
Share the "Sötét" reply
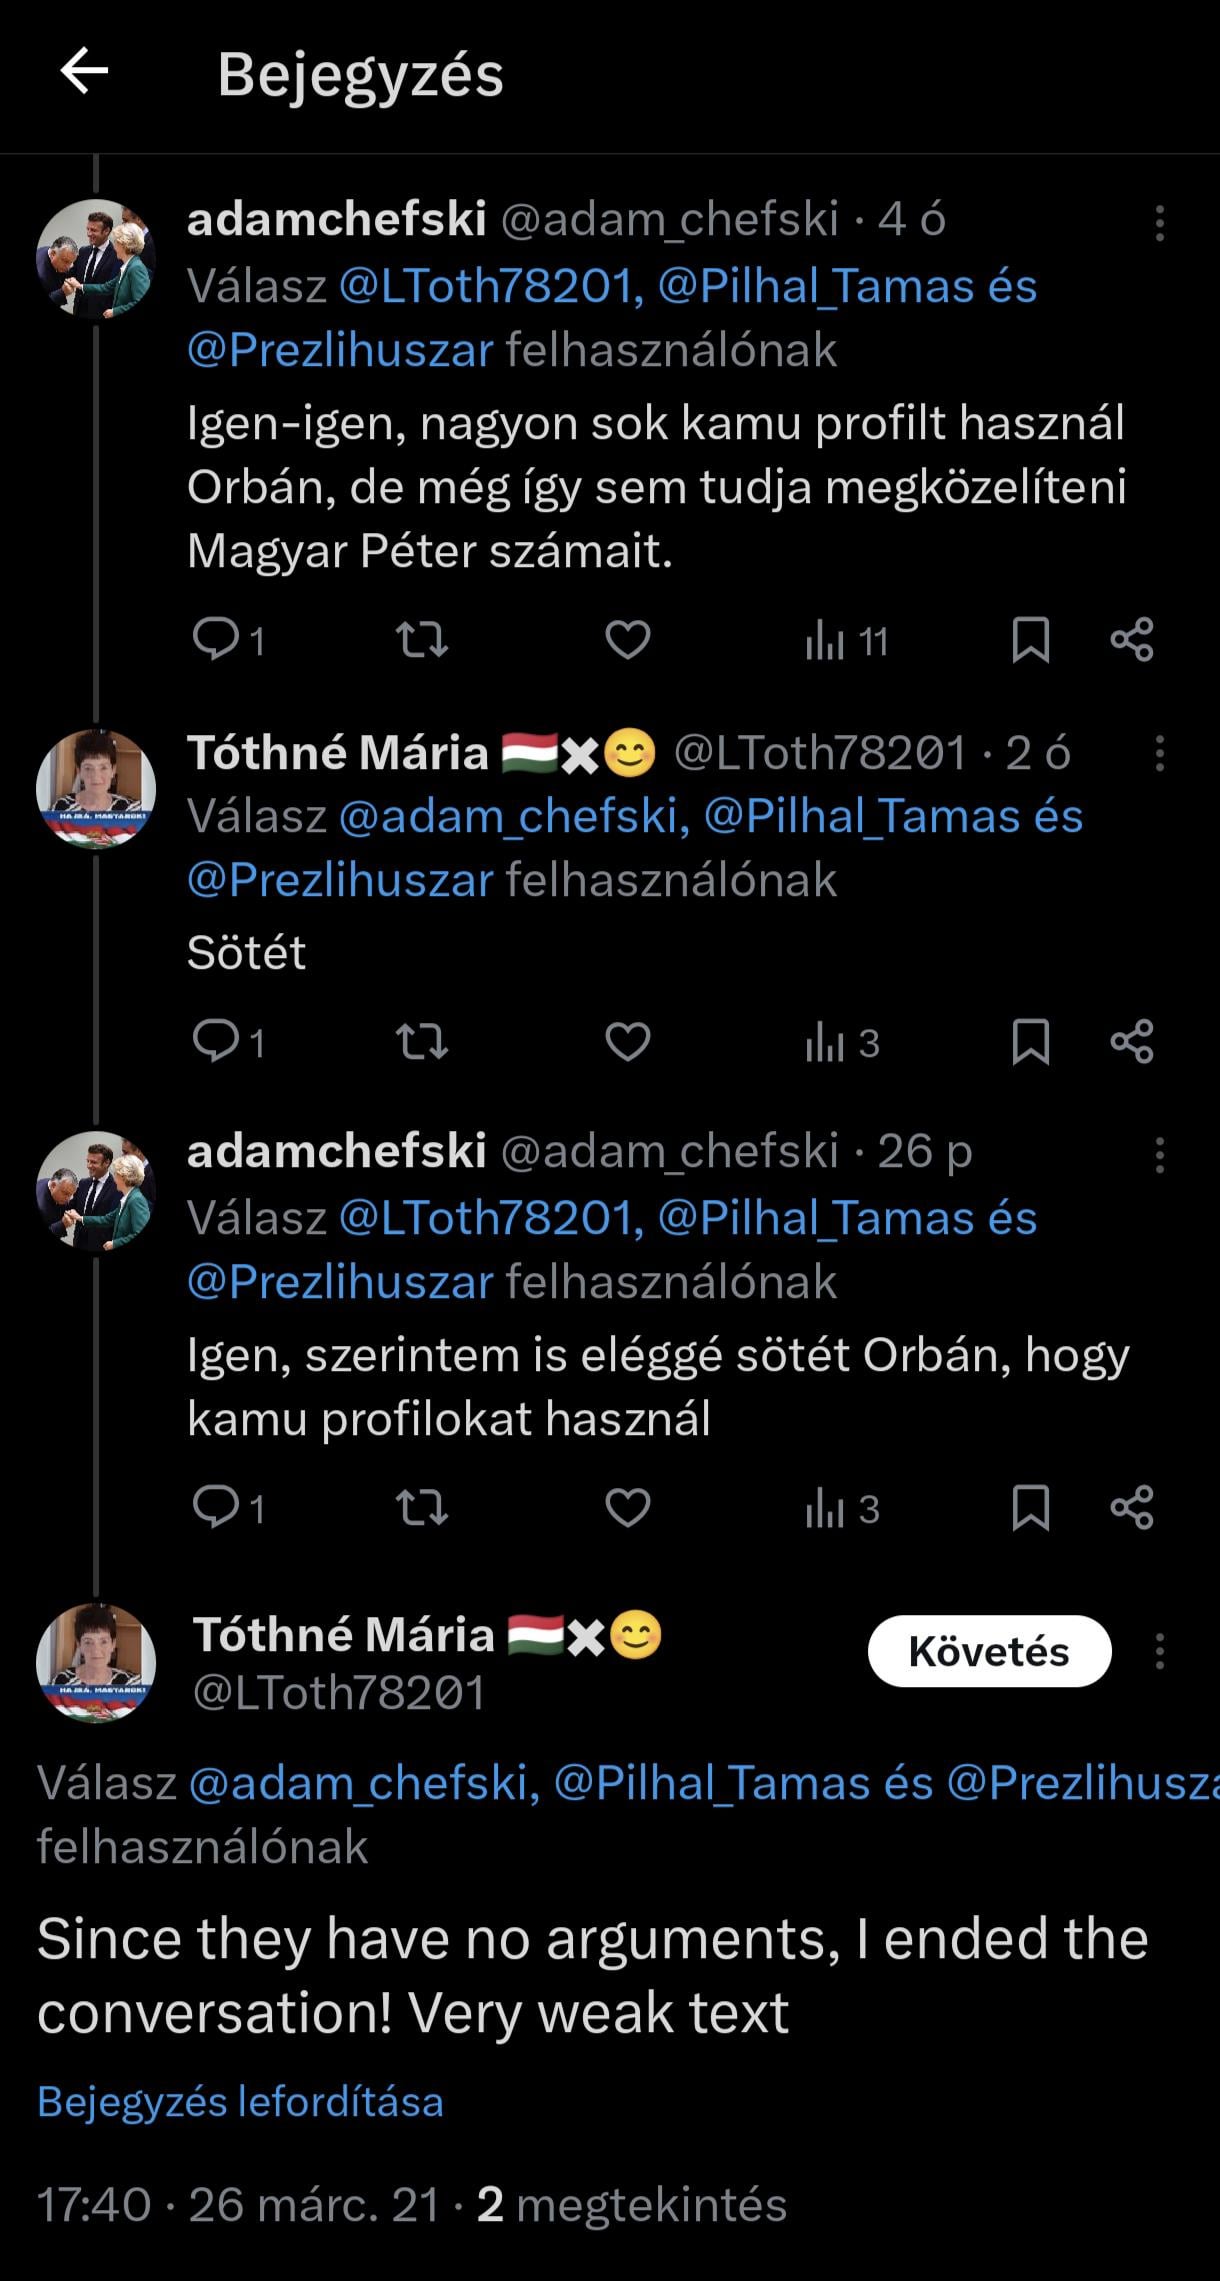[x=1132, y=1042]
